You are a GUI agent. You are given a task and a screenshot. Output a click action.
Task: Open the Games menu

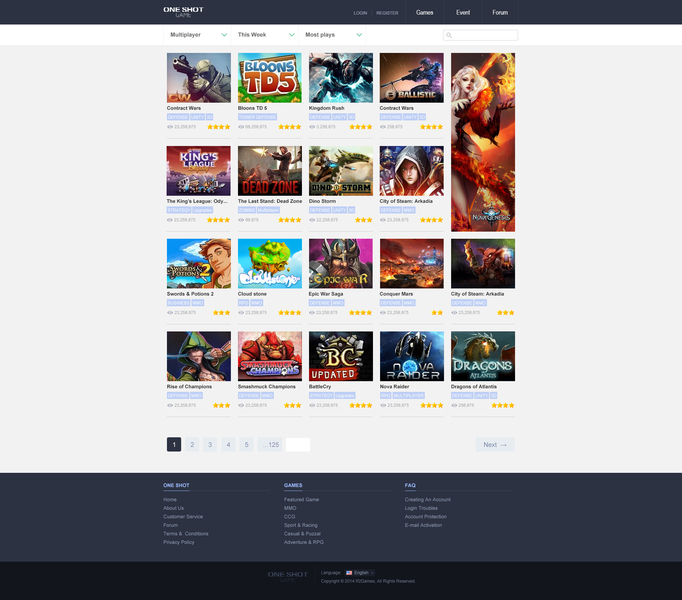(425, 12)
